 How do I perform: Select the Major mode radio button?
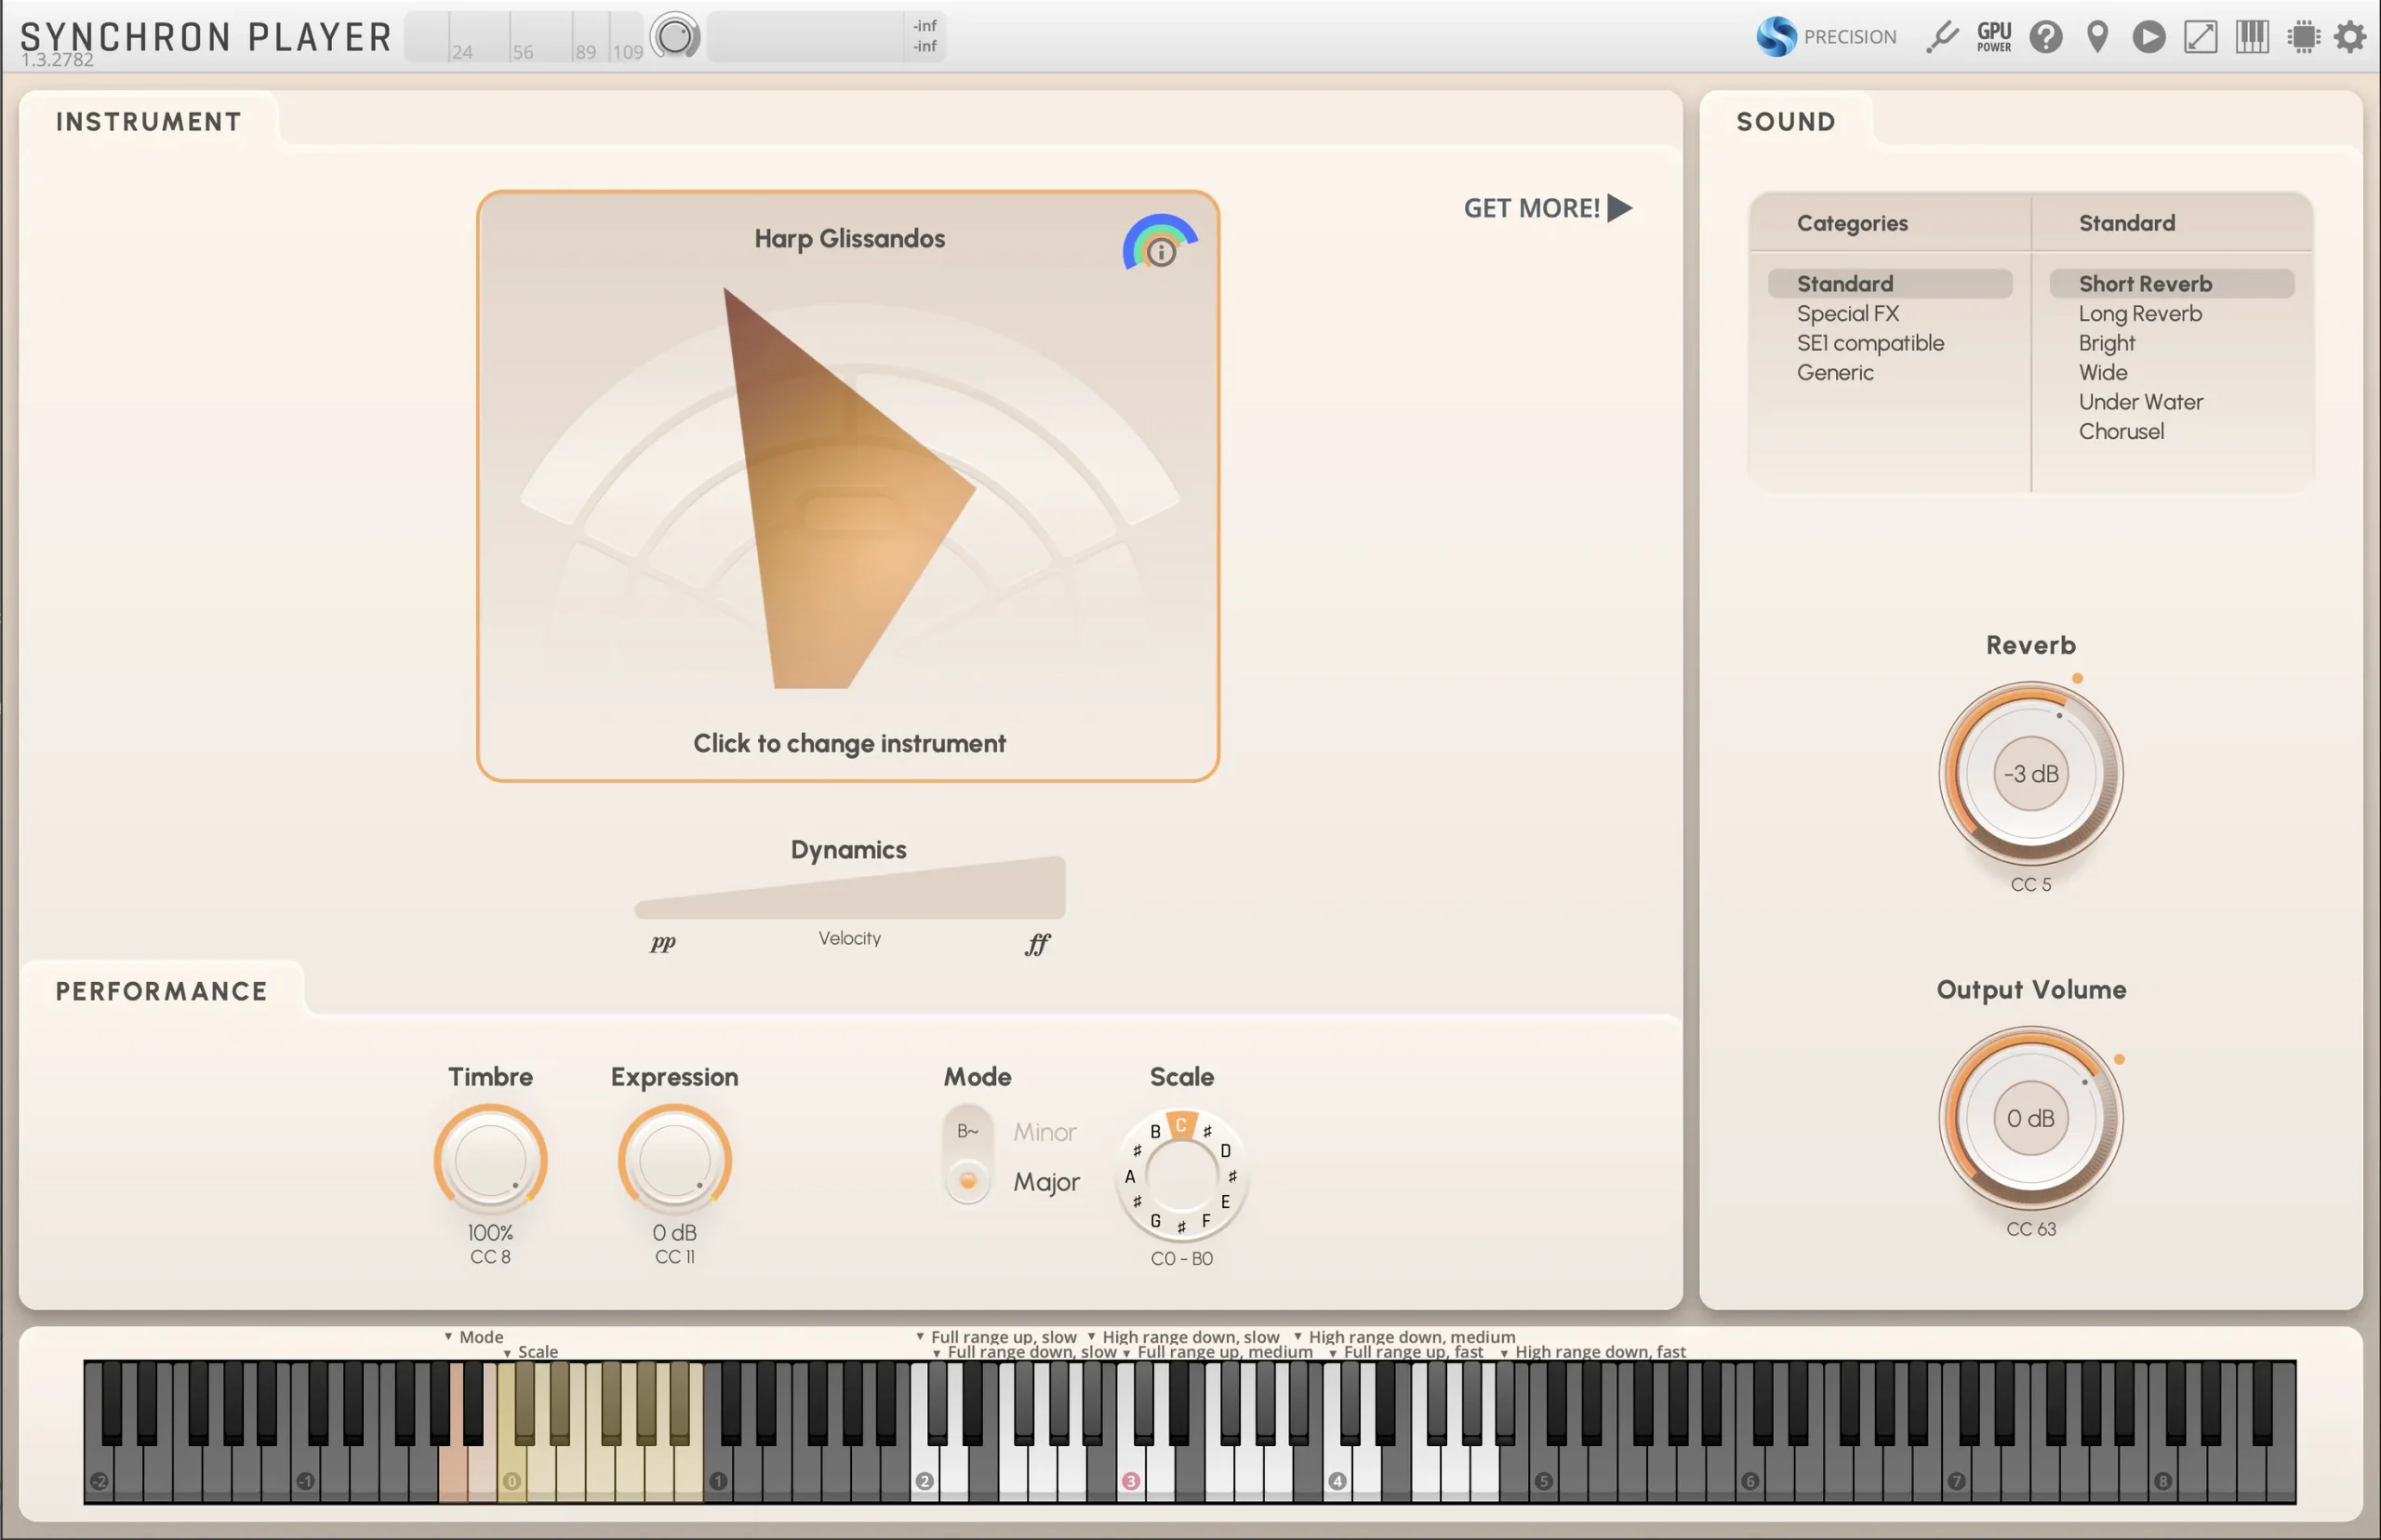(x=968, y=1181)
